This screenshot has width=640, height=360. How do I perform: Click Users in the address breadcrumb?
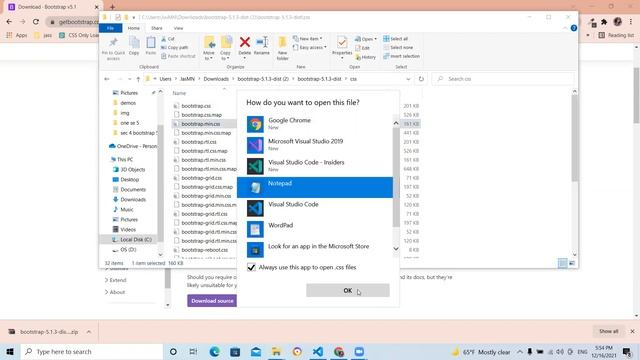pos(165,79)
